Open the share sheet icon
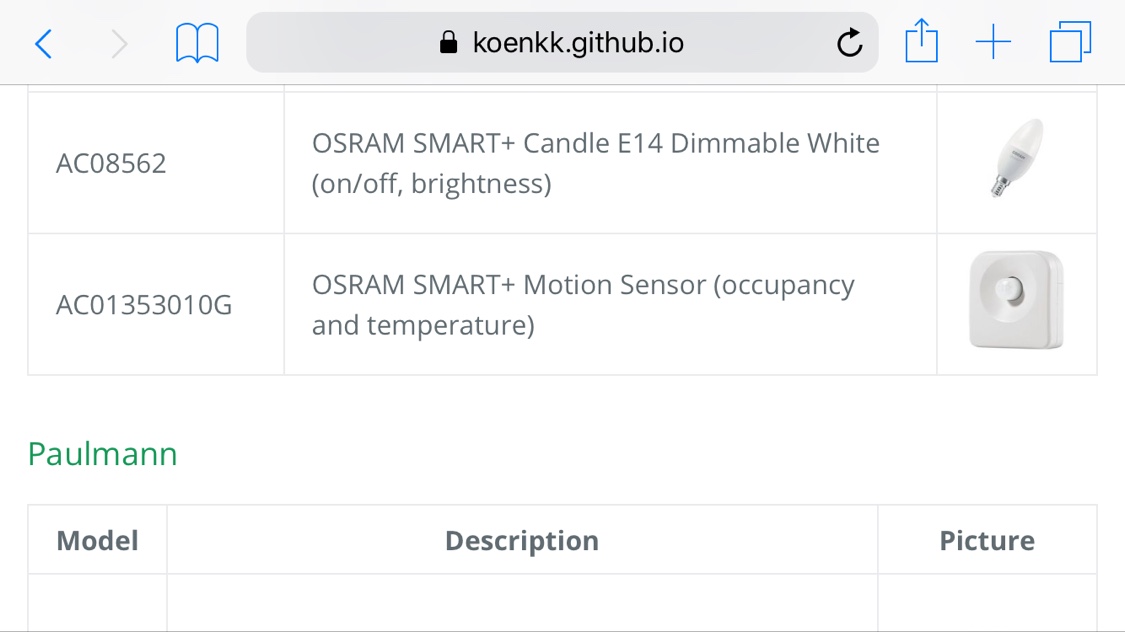 [x=921, y=41]
